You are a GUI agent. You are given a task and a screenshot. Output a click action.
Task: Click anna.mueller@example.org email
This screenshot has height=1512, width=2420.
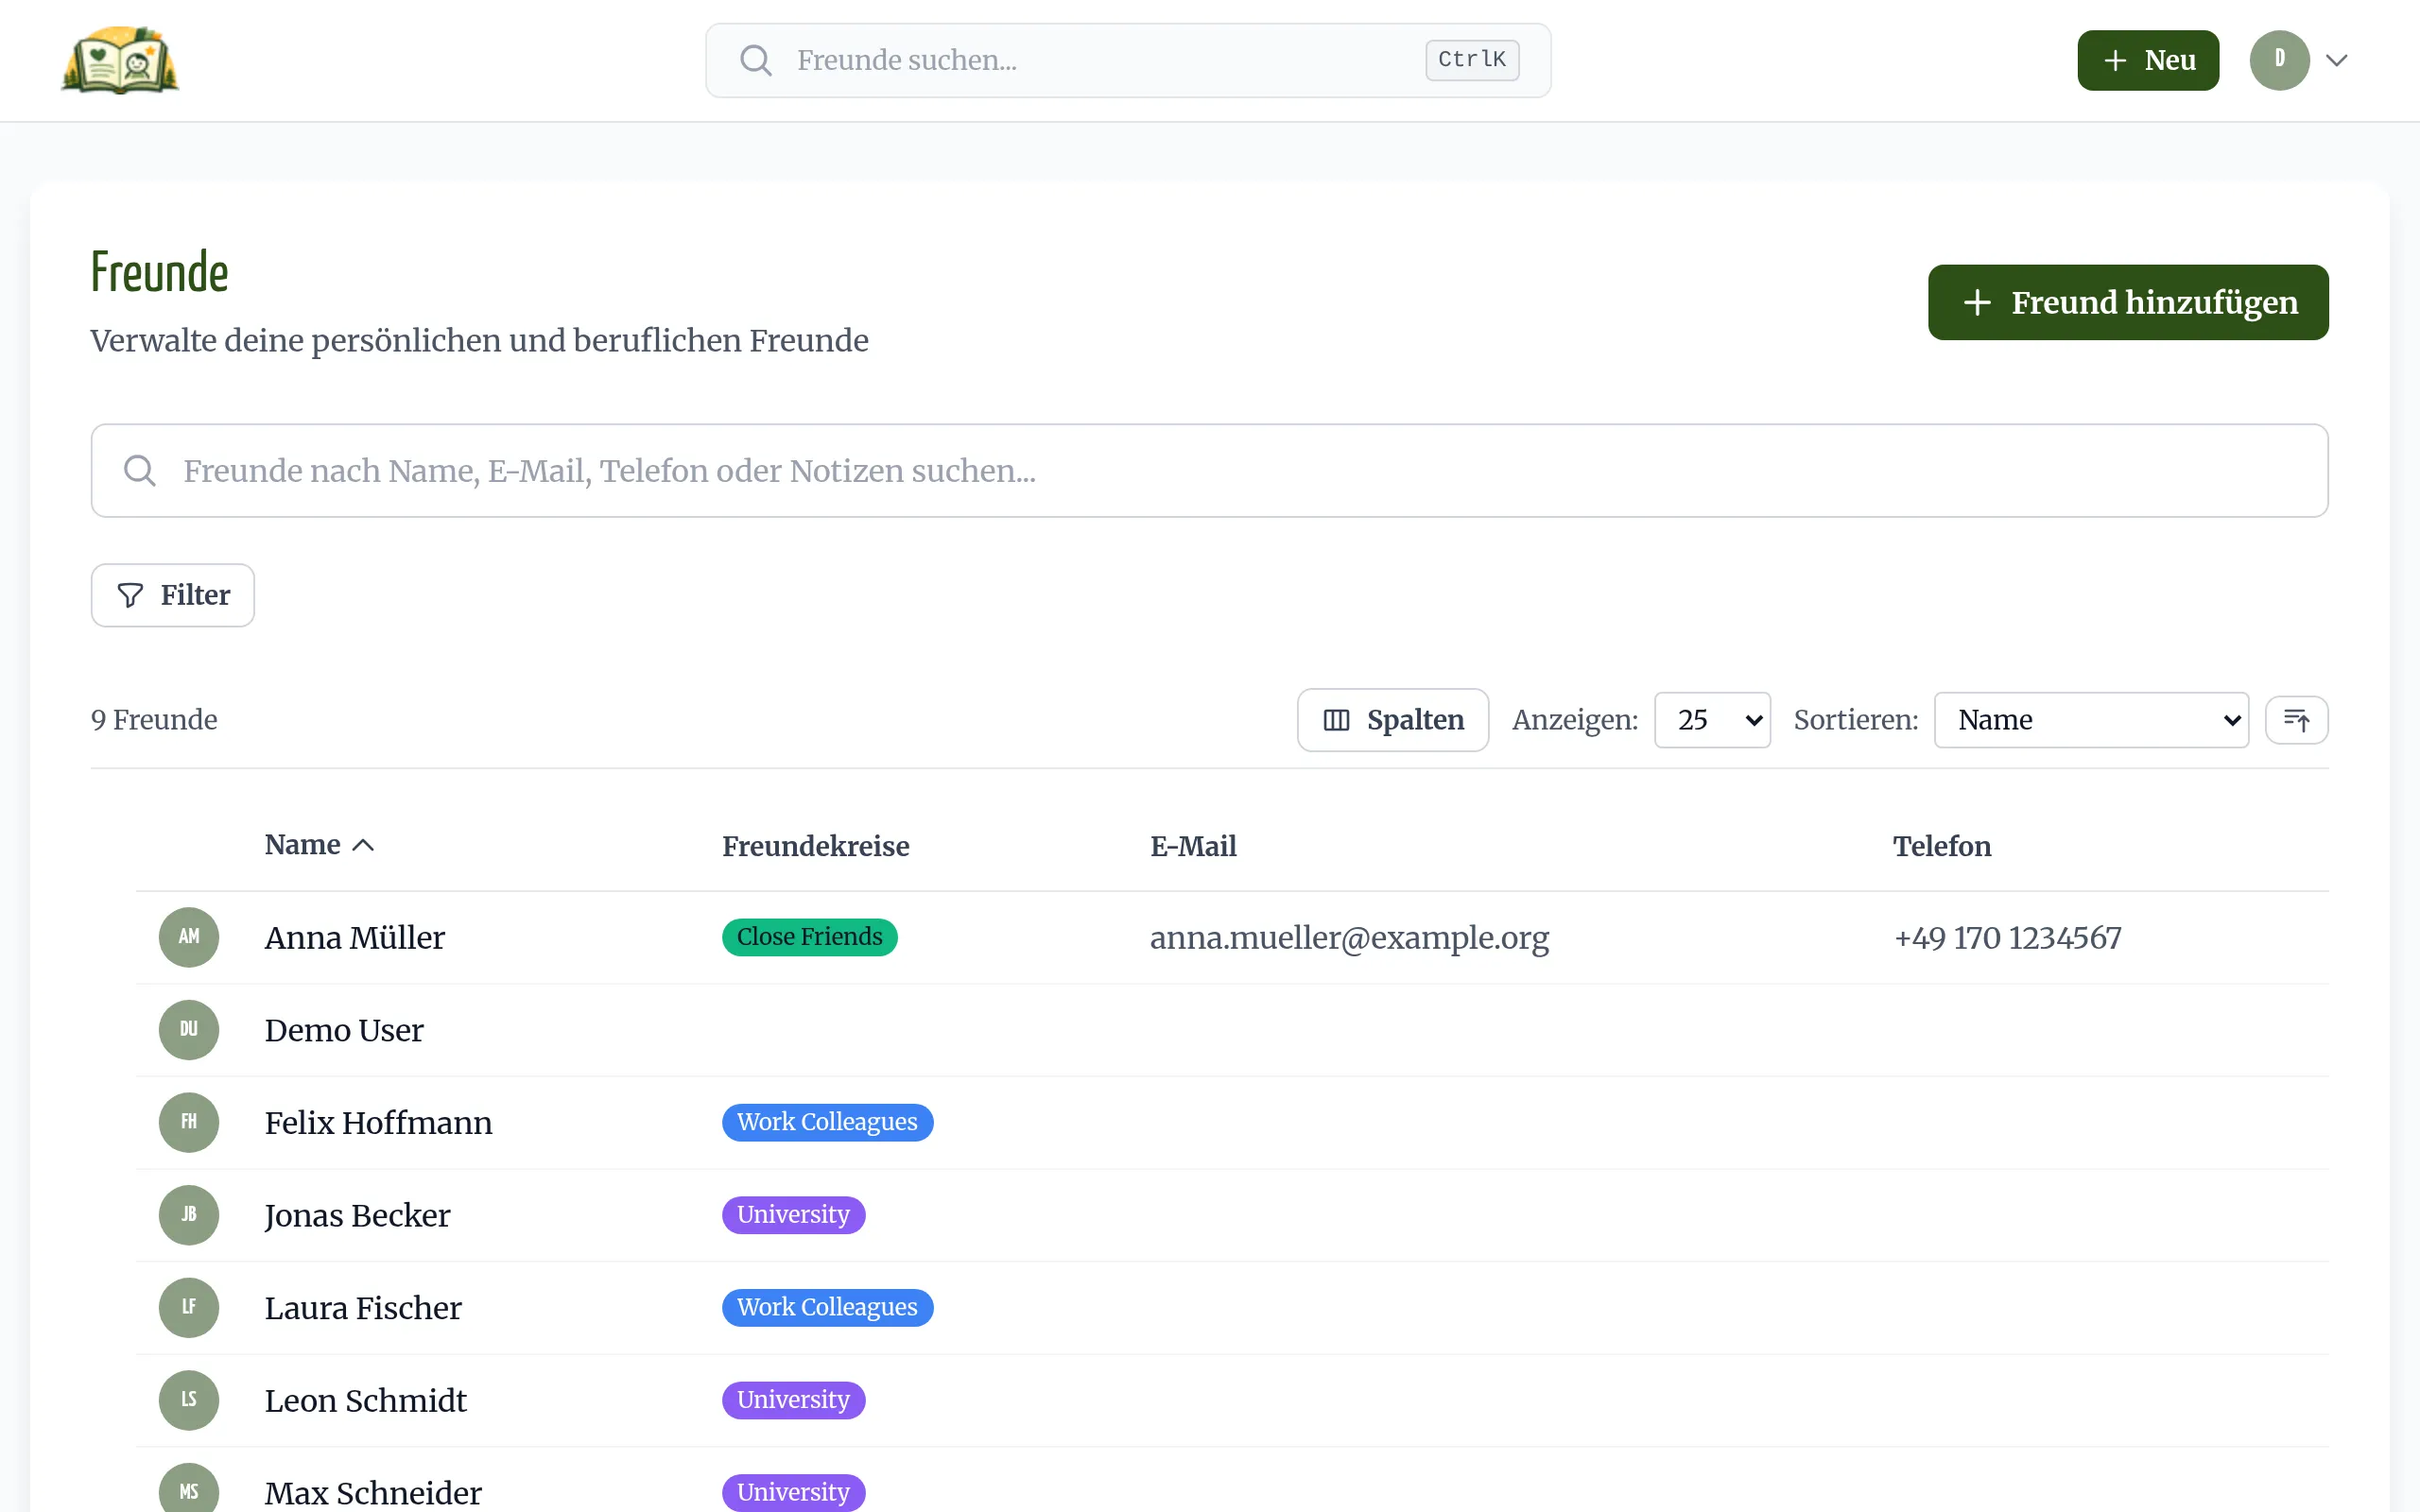point(1349,937)
